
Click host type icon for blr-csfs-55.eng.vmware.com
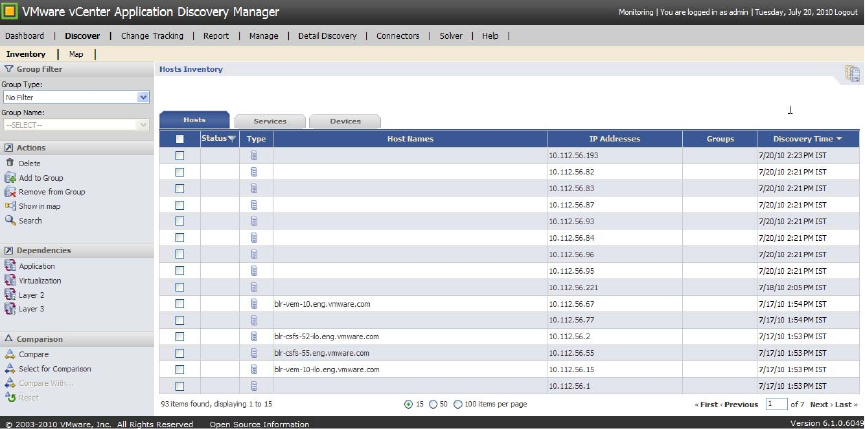[x=254, y=353]
